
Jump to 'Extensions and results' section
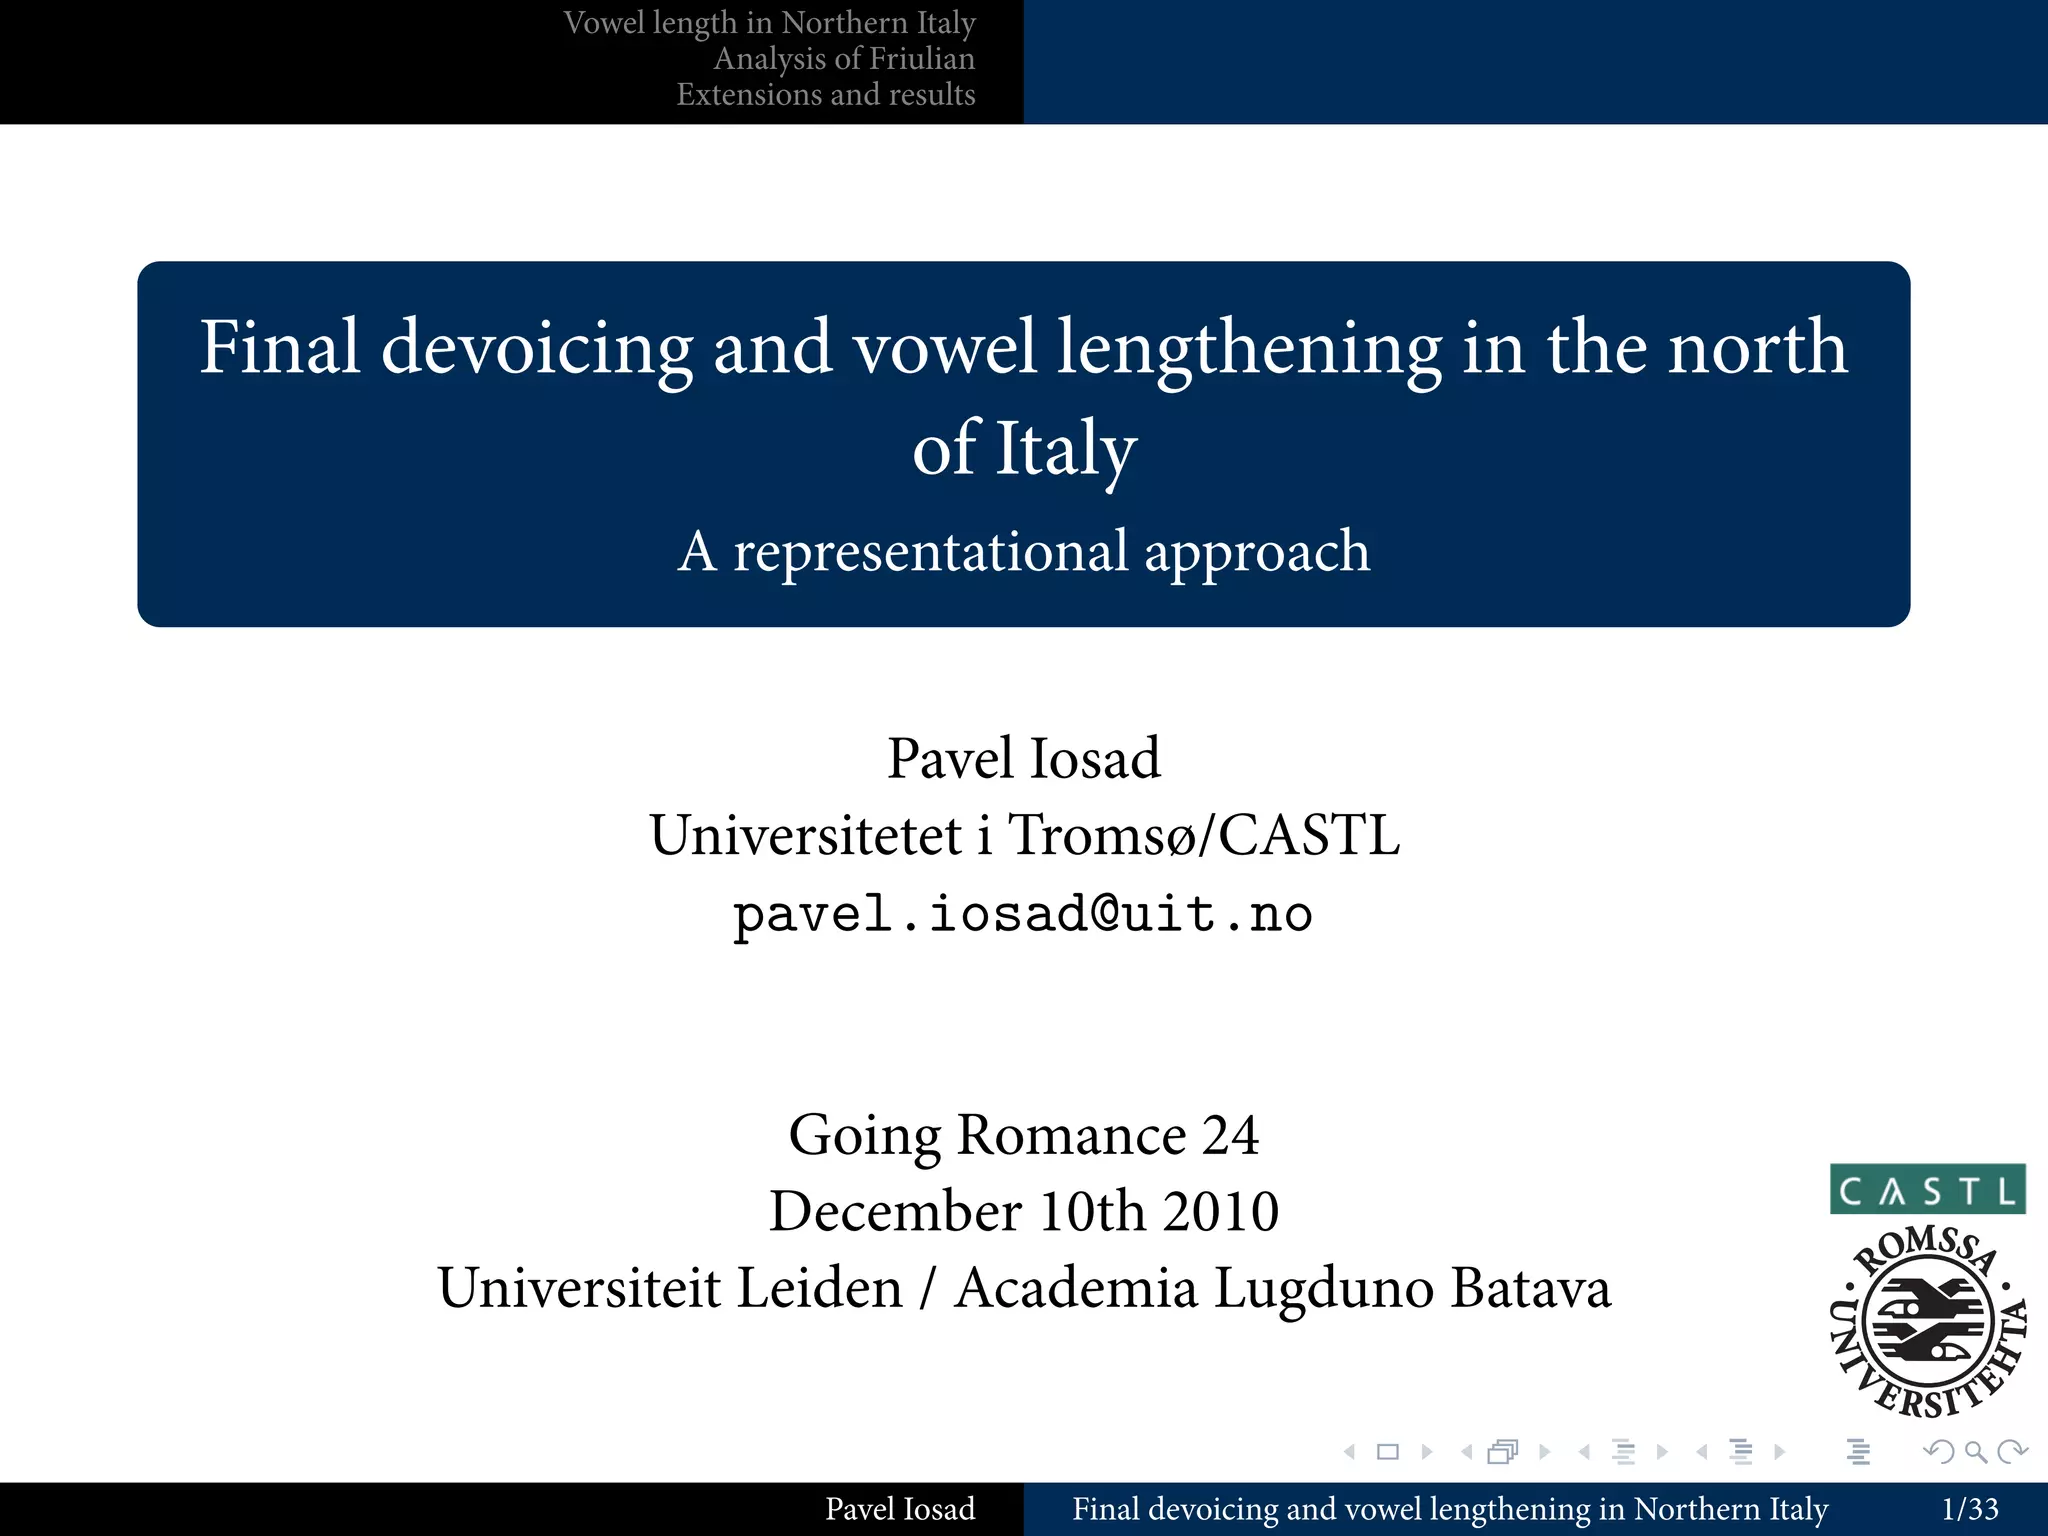click(x=825, y=95)
